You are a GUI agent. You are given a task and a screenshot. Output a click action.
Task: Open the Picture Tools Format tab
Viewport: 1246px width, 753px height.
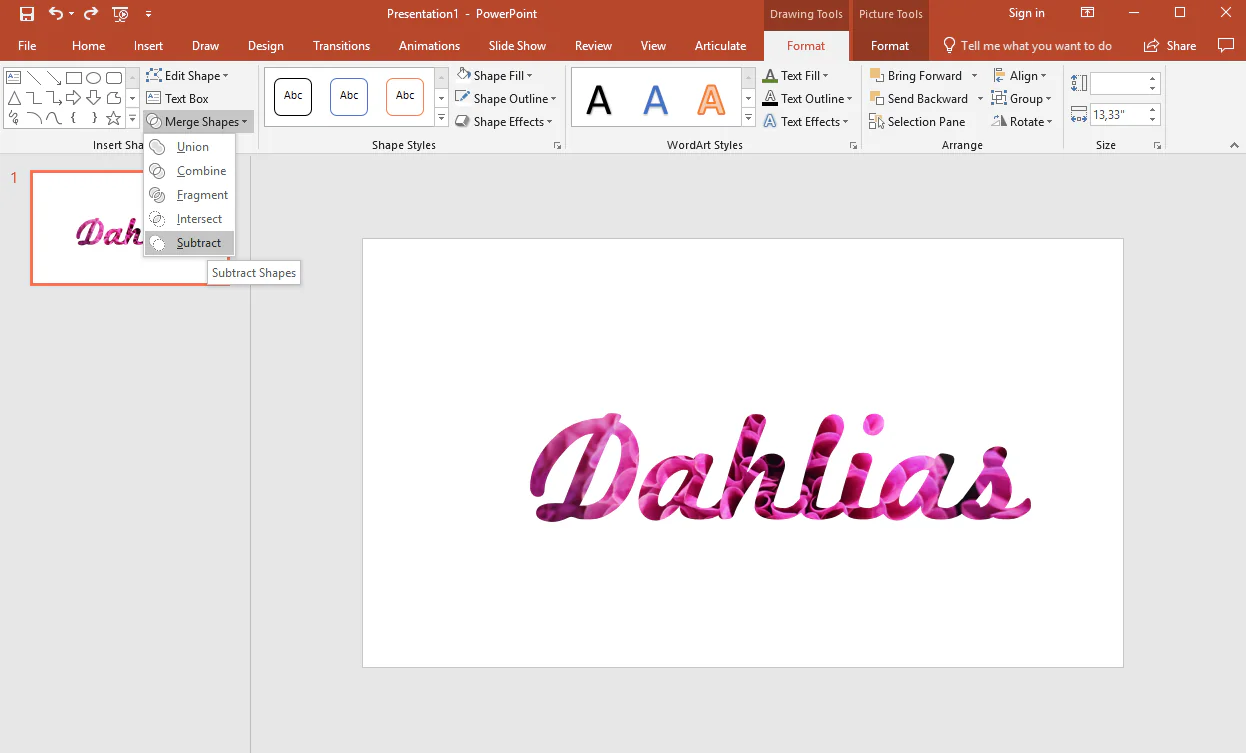tap(889, 45)
